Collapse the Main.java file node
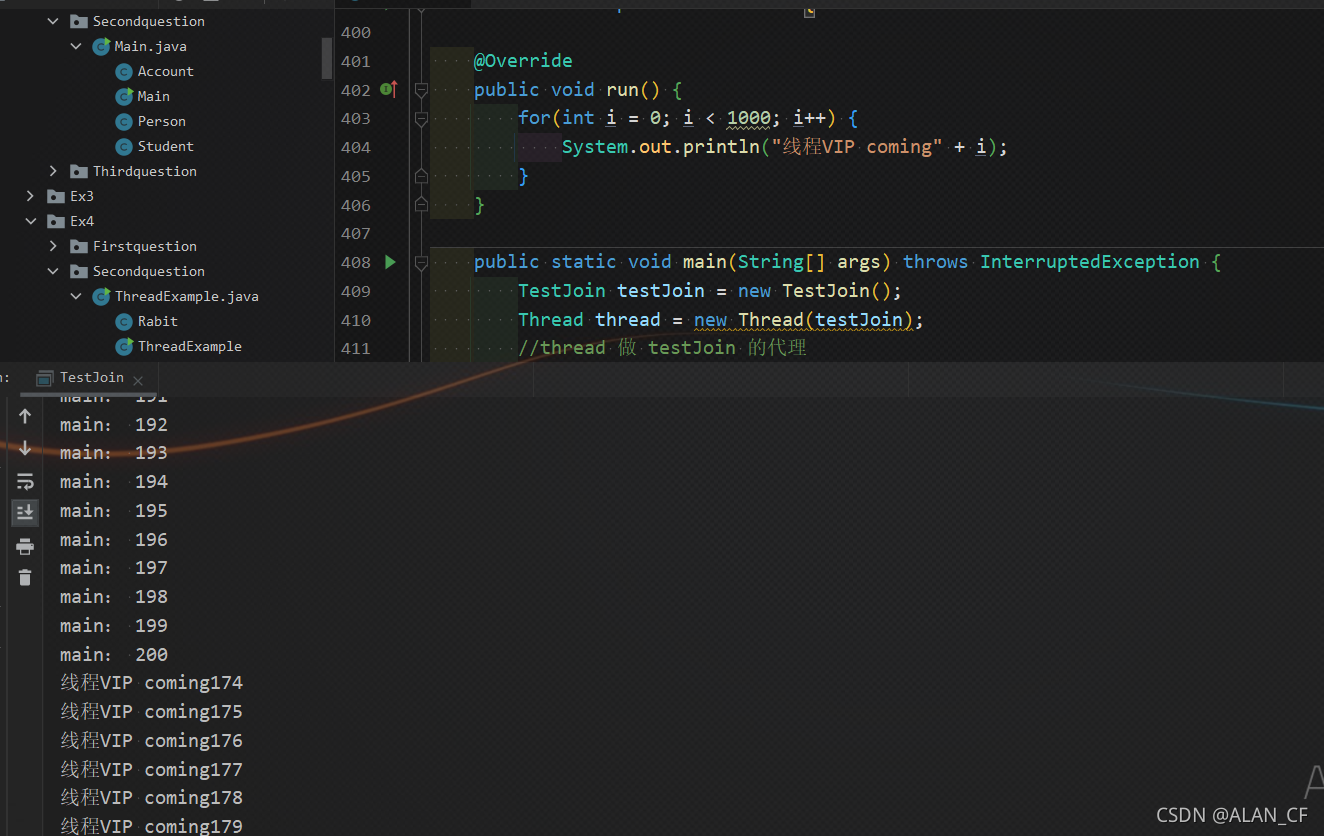 click(x=76, y=46)
